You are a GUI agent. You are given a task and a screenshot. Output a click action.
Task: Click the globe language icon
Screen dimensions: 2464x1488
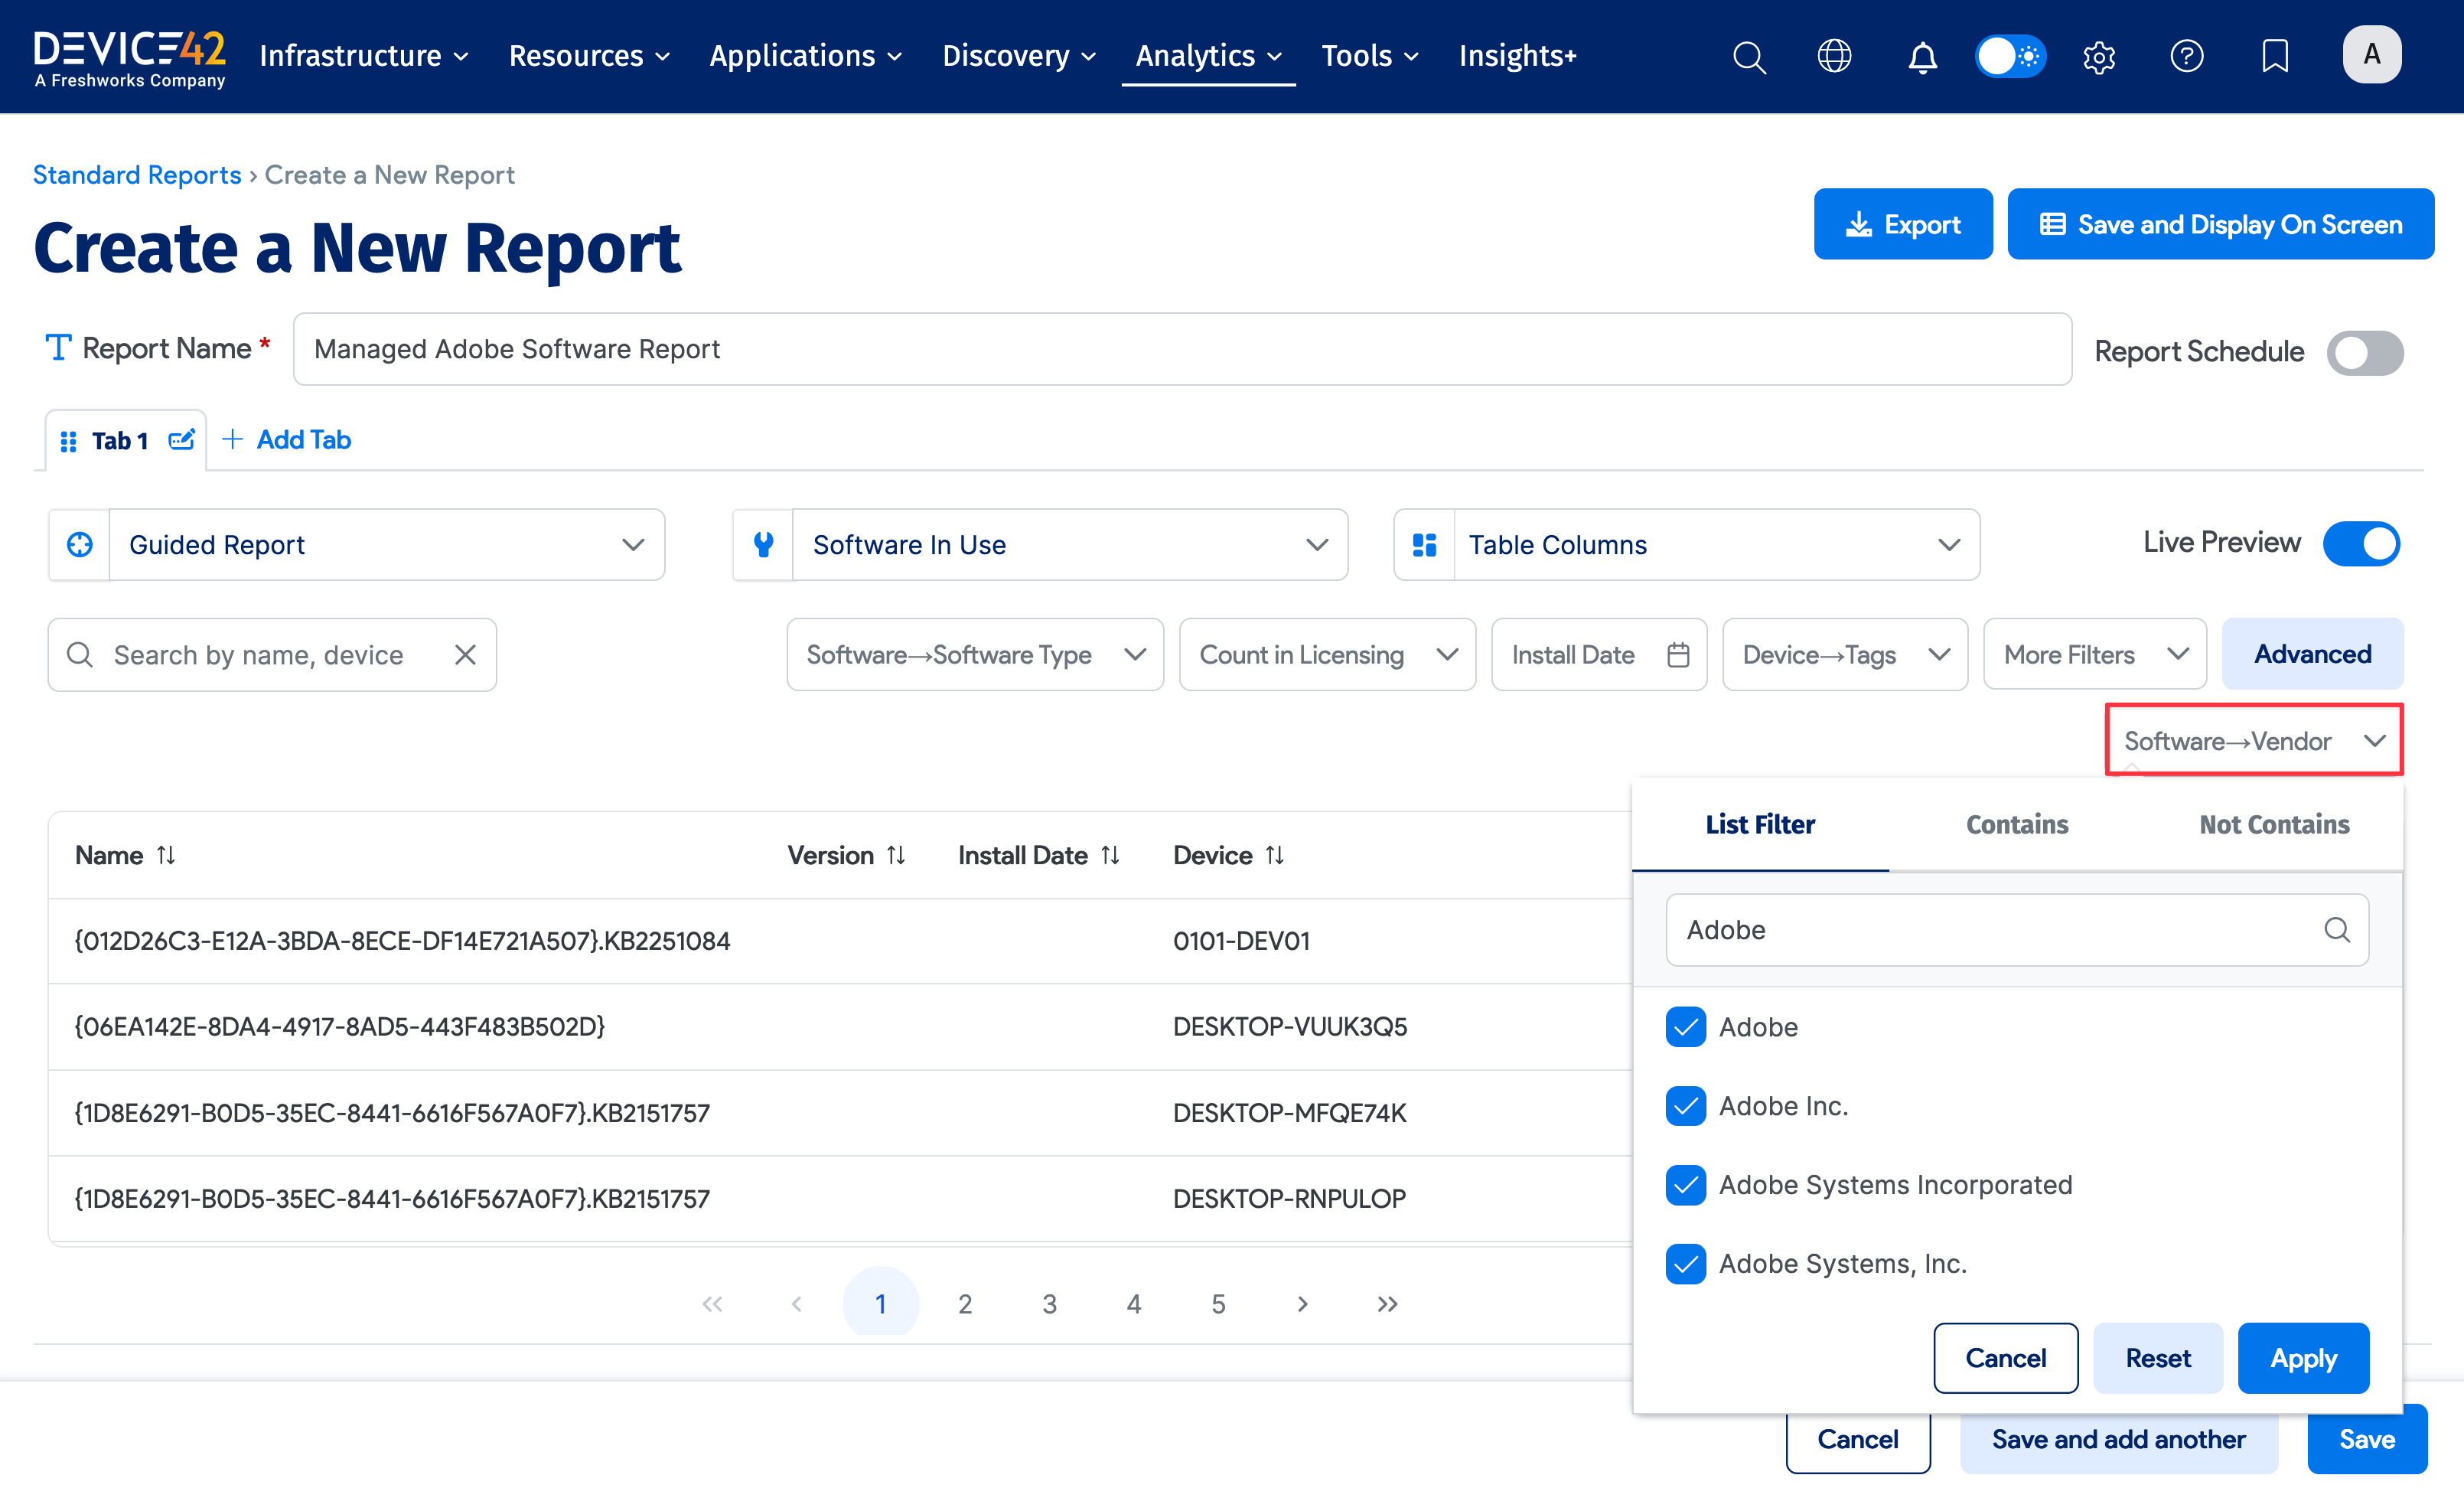(x=1834, y=56)
